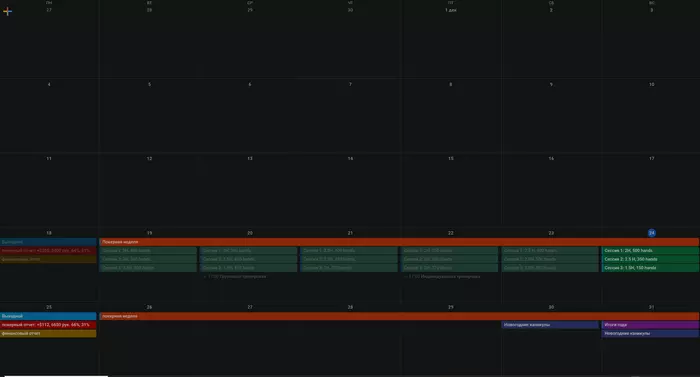This screenshot has height=377, width=700.
Task: Open Сессия 1 event on the 21st
Action: point(349,251)
